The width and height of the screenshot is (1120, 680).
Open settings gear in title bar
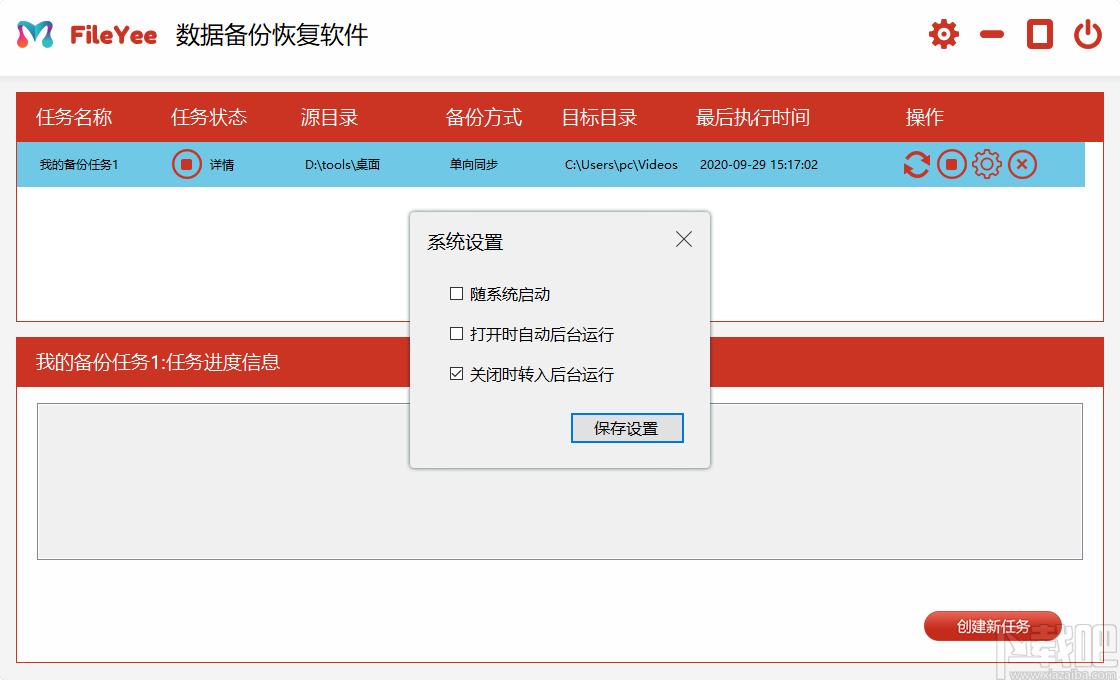tap(944, 34)
